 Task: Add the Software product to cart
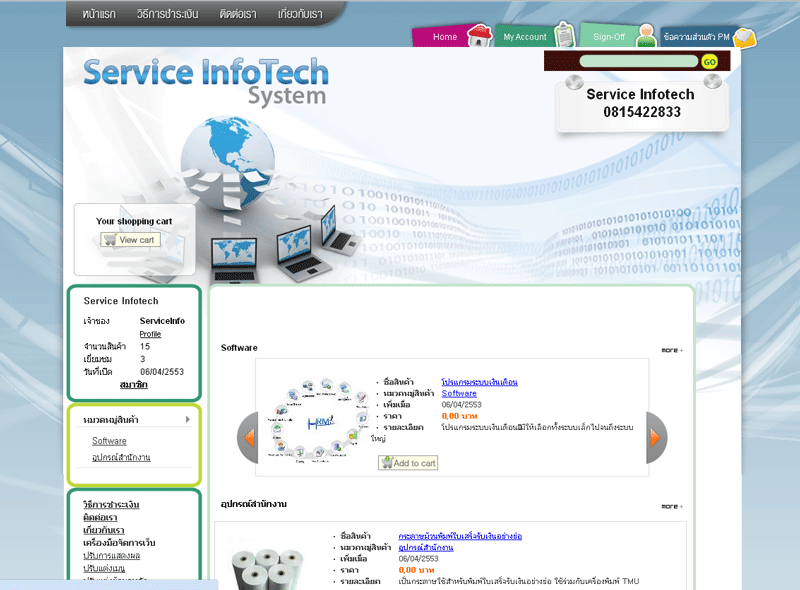408,463
